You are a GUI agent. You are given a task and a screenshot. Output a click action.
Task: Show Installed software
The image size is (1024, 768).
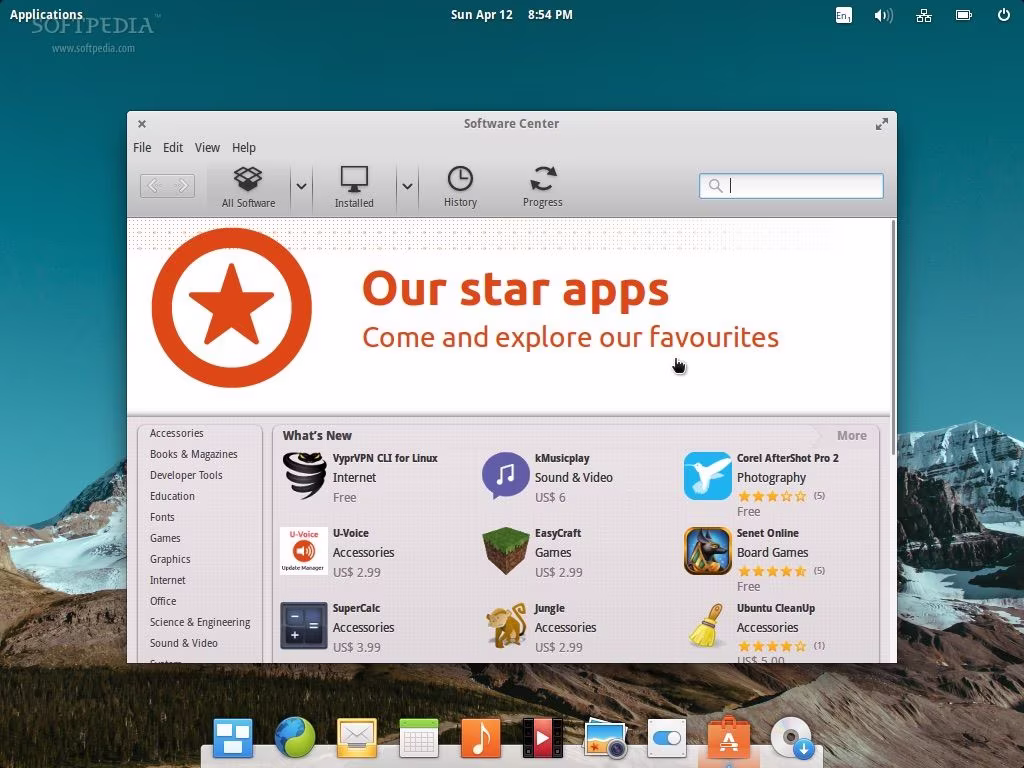tap(354, 187)
